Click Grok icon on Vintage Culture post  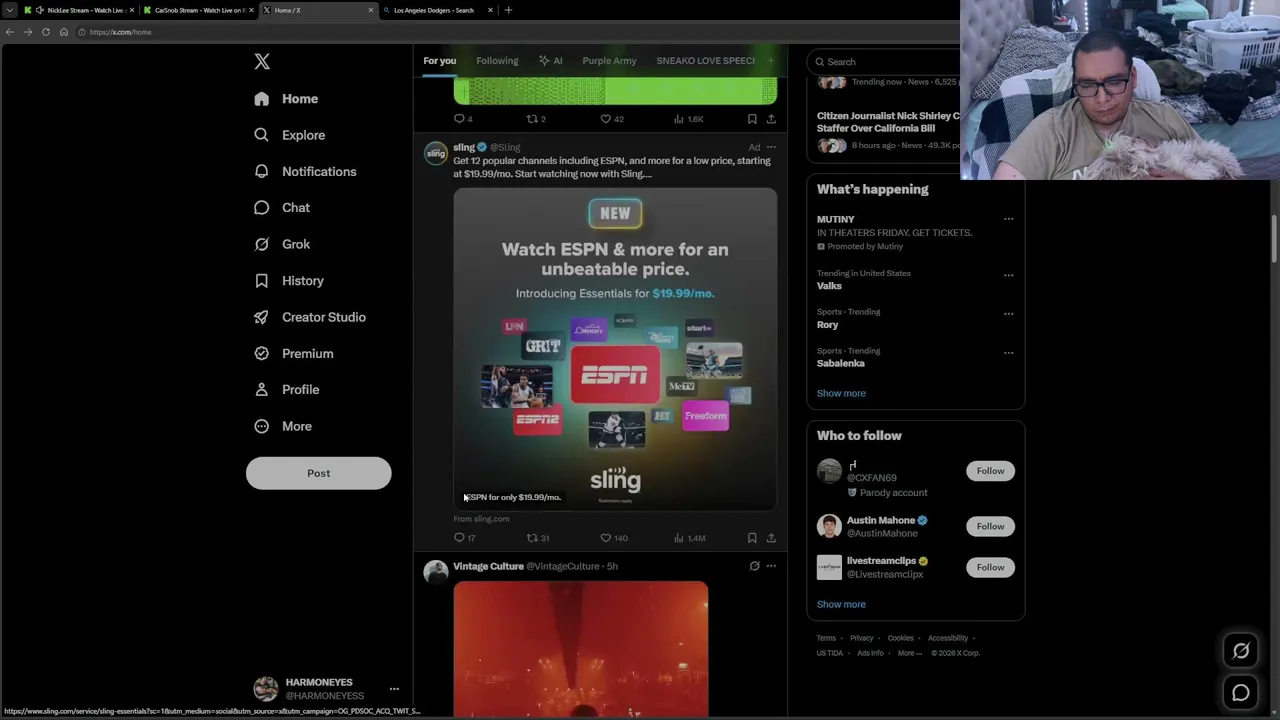point(754,566)
